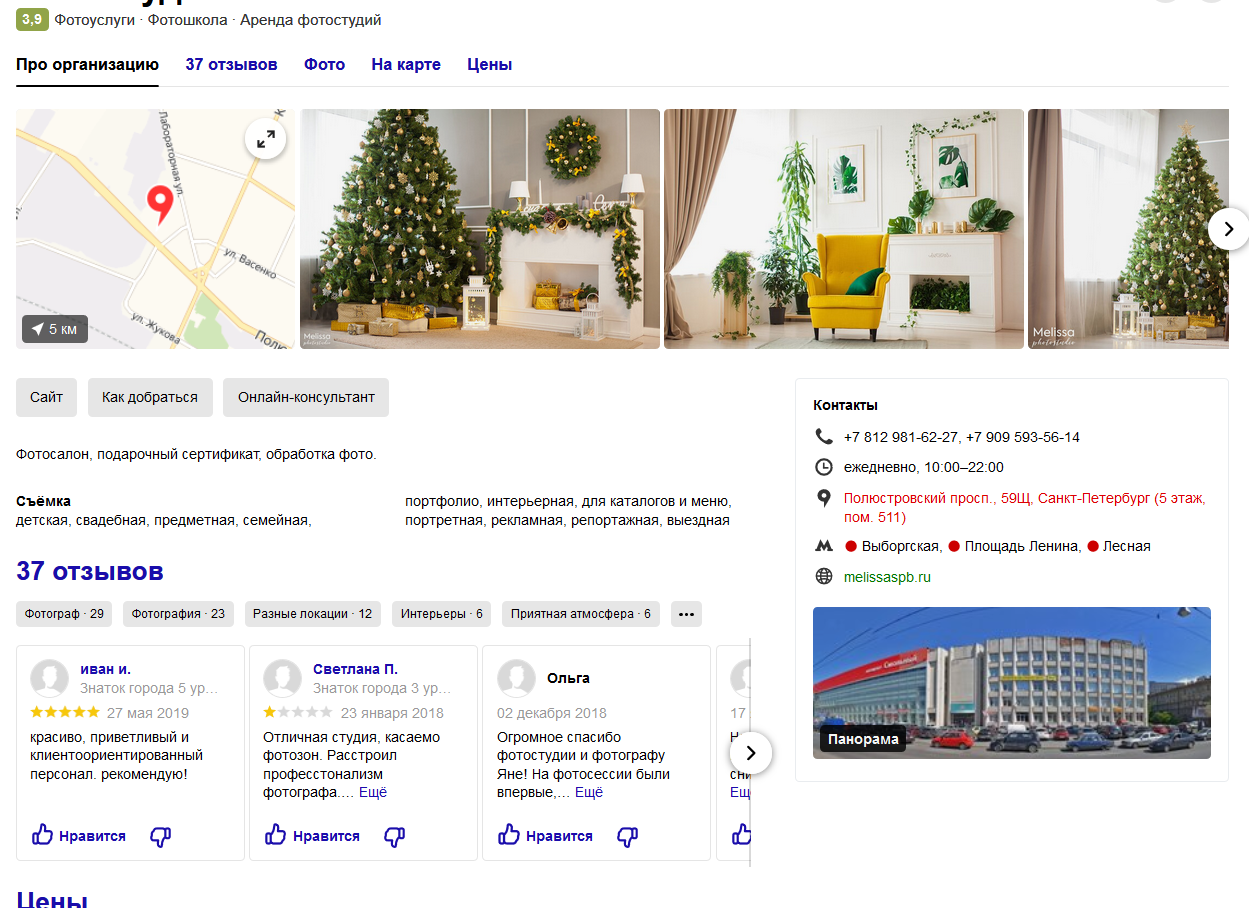Click Ольга's profile avatar
The height and width of the screenshot is (908, 1249).
[x=516, y=678]
